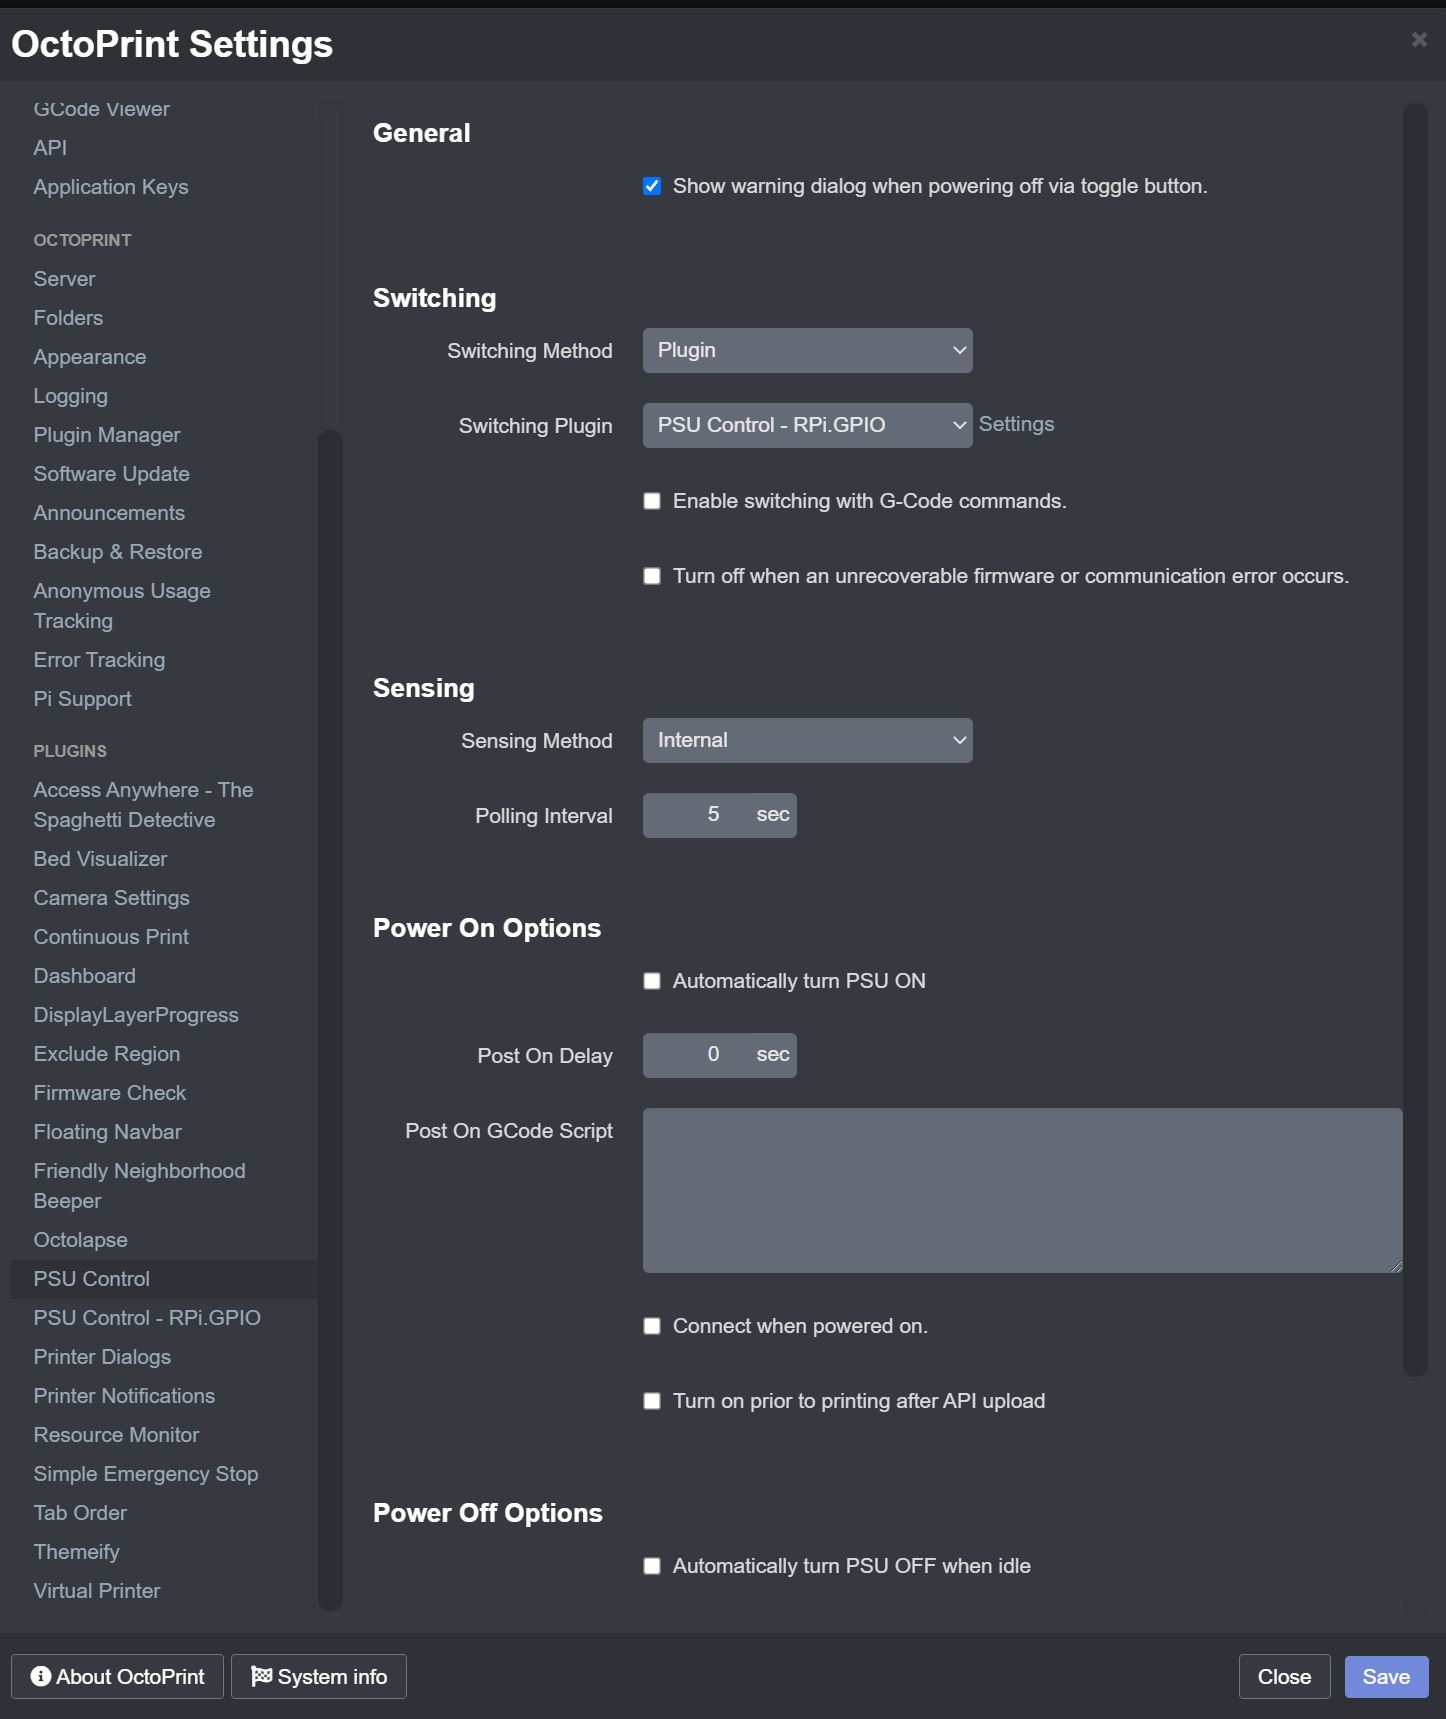1446x1719 pixels.
Task: Open Backup & Restore
Action: (x=118, y=552)
